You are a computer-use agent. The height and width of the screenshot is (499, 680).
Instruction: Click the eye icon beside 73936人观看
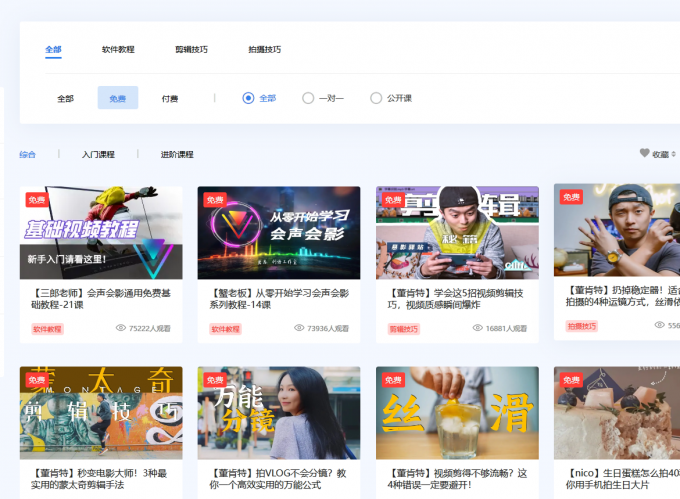tap(299, 328)
